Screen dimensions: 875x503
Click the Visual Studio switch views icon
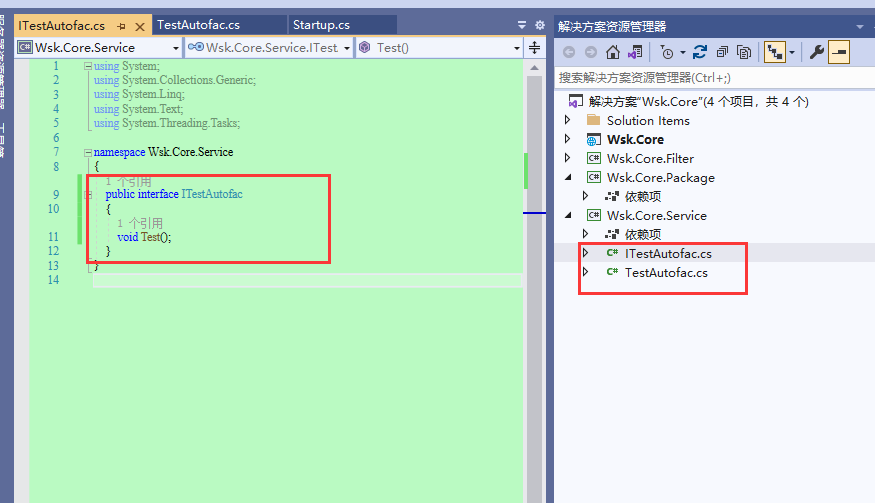635,52
